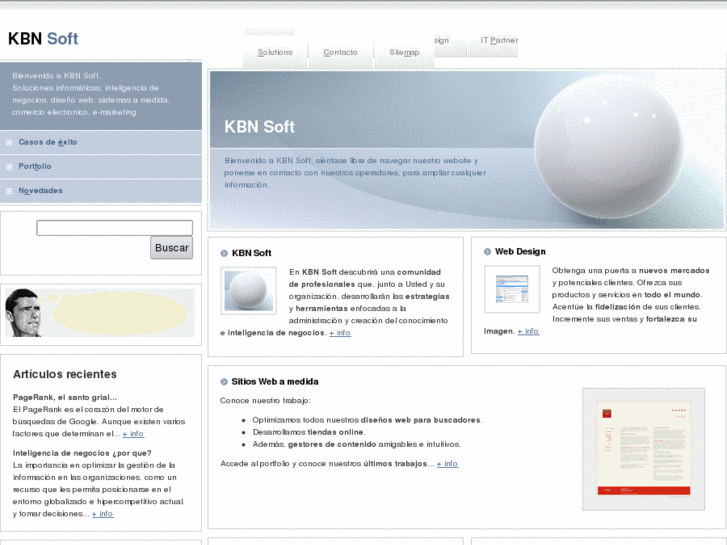
Task: Click bullet 'Además, gestores de contenido amigables'
Action: tap(357, 444)
